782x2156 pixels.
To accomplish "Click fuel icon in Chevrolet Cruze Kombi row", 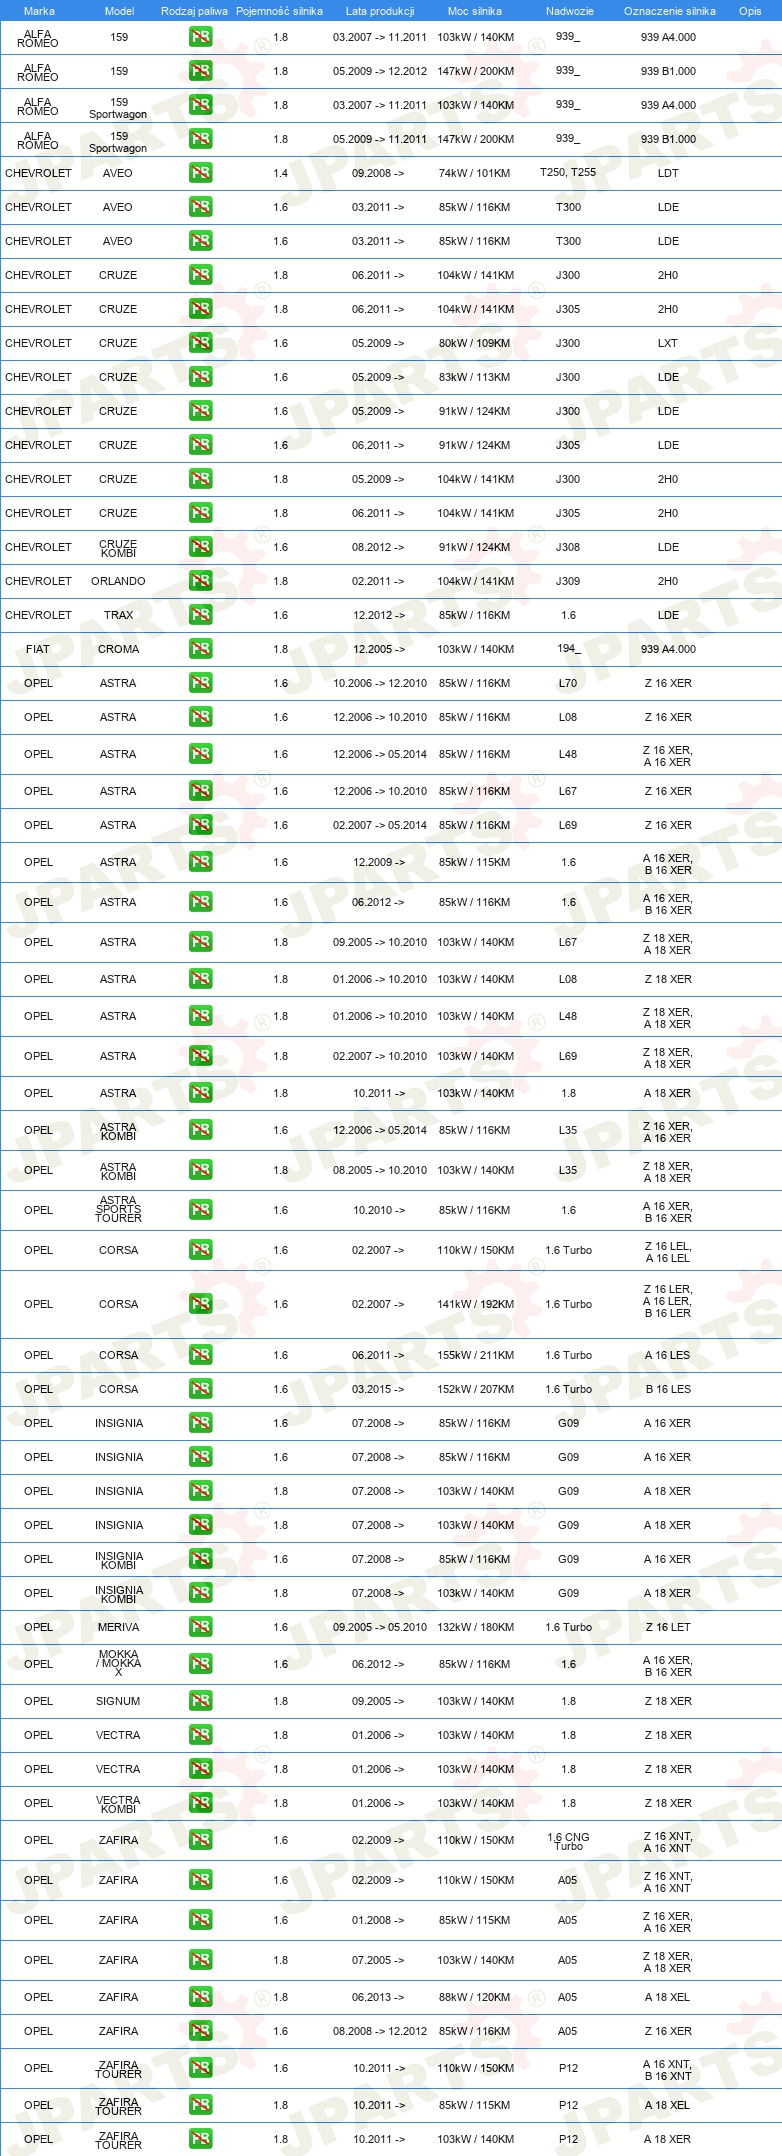I will (200, 547).
